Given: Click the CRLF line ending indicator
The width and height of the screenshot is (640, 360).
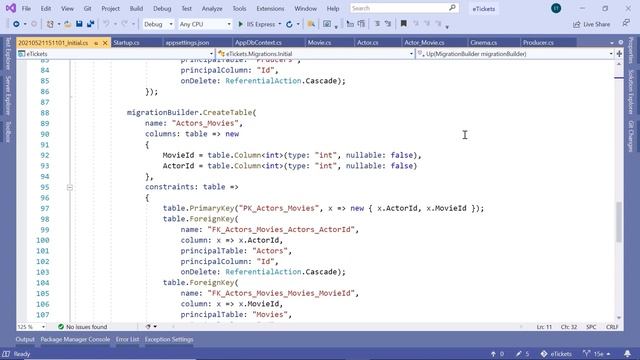Looking at the screenshot, I should pyautogui.click(x=612, y=327).
